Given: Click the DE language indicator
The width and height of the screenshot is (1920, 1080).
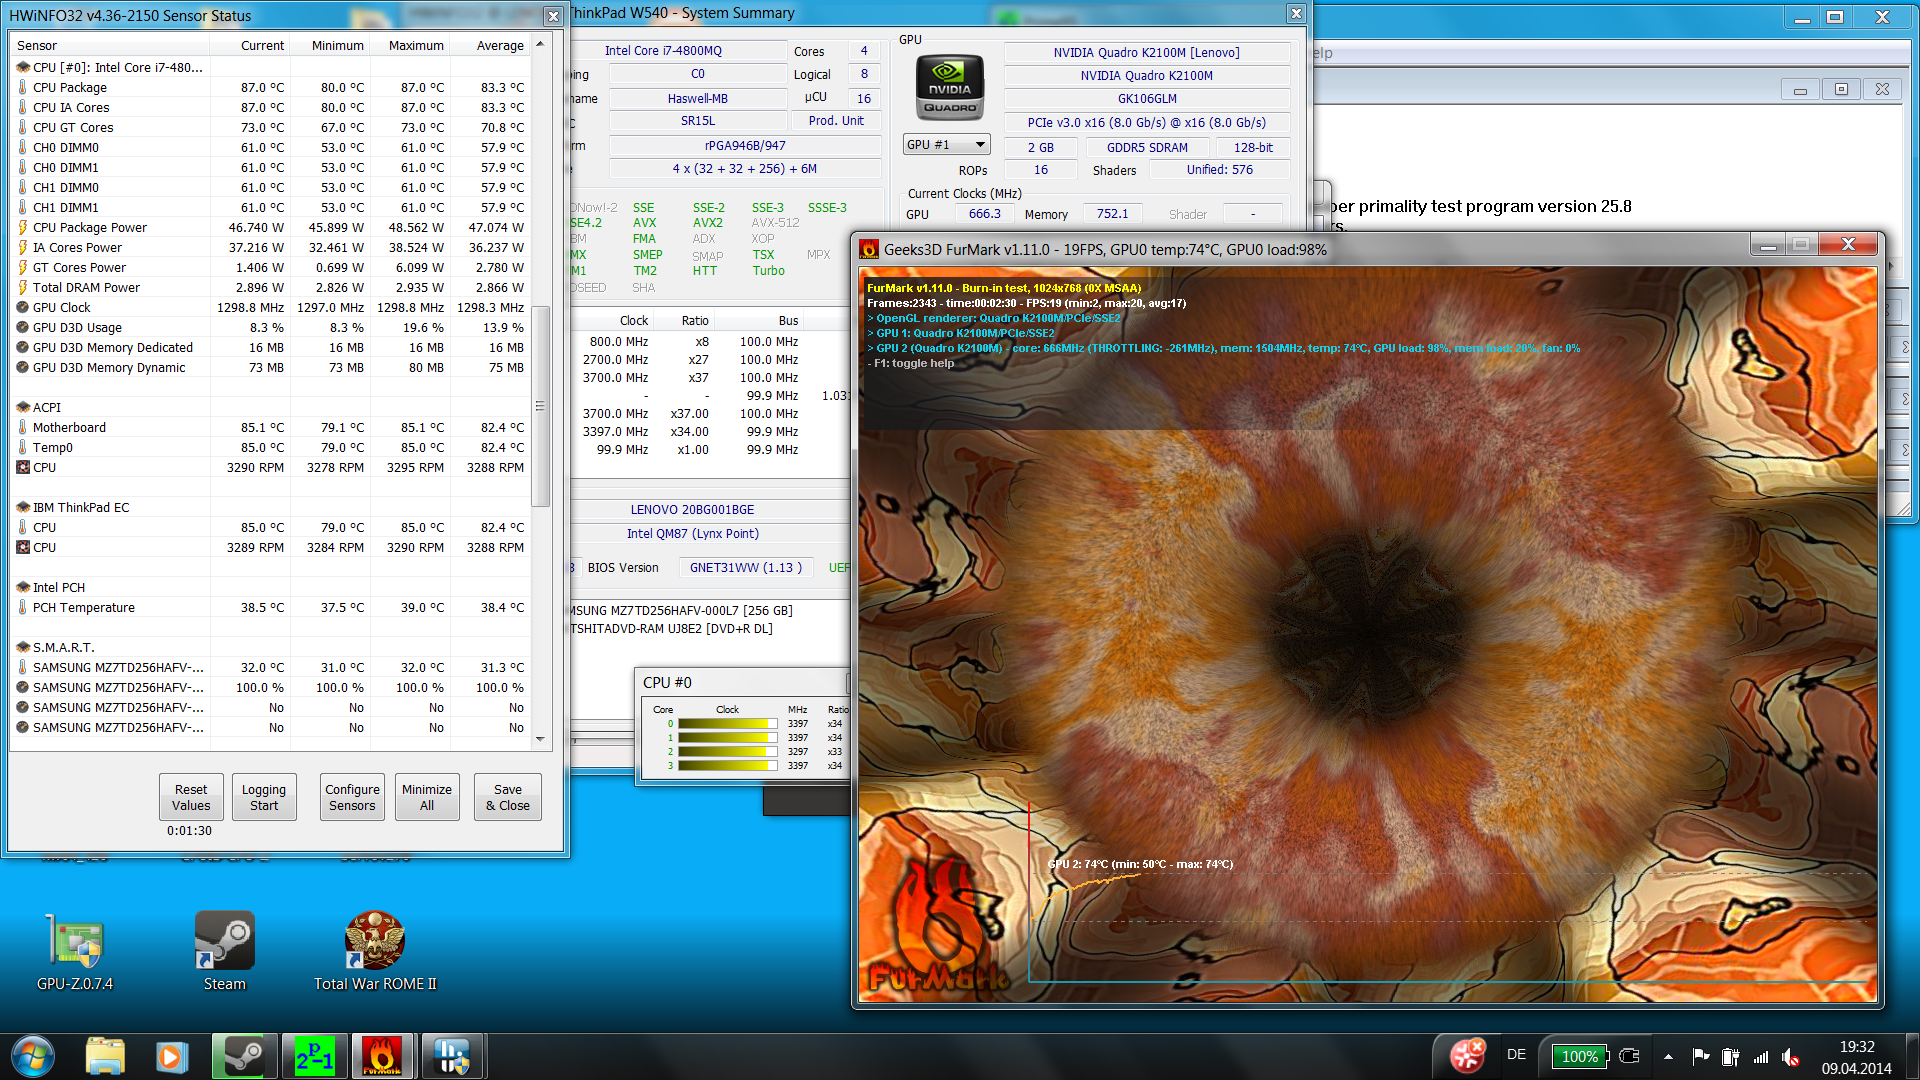Looking at the screenshot, I should coord(1516,1055).
